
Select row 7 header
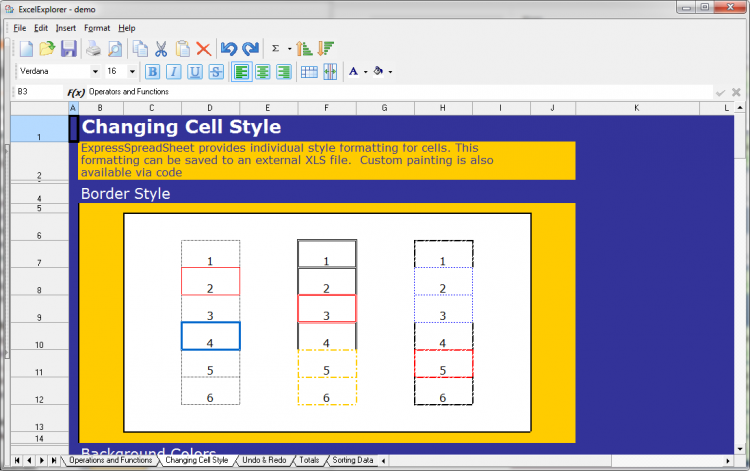pos(39,254)
